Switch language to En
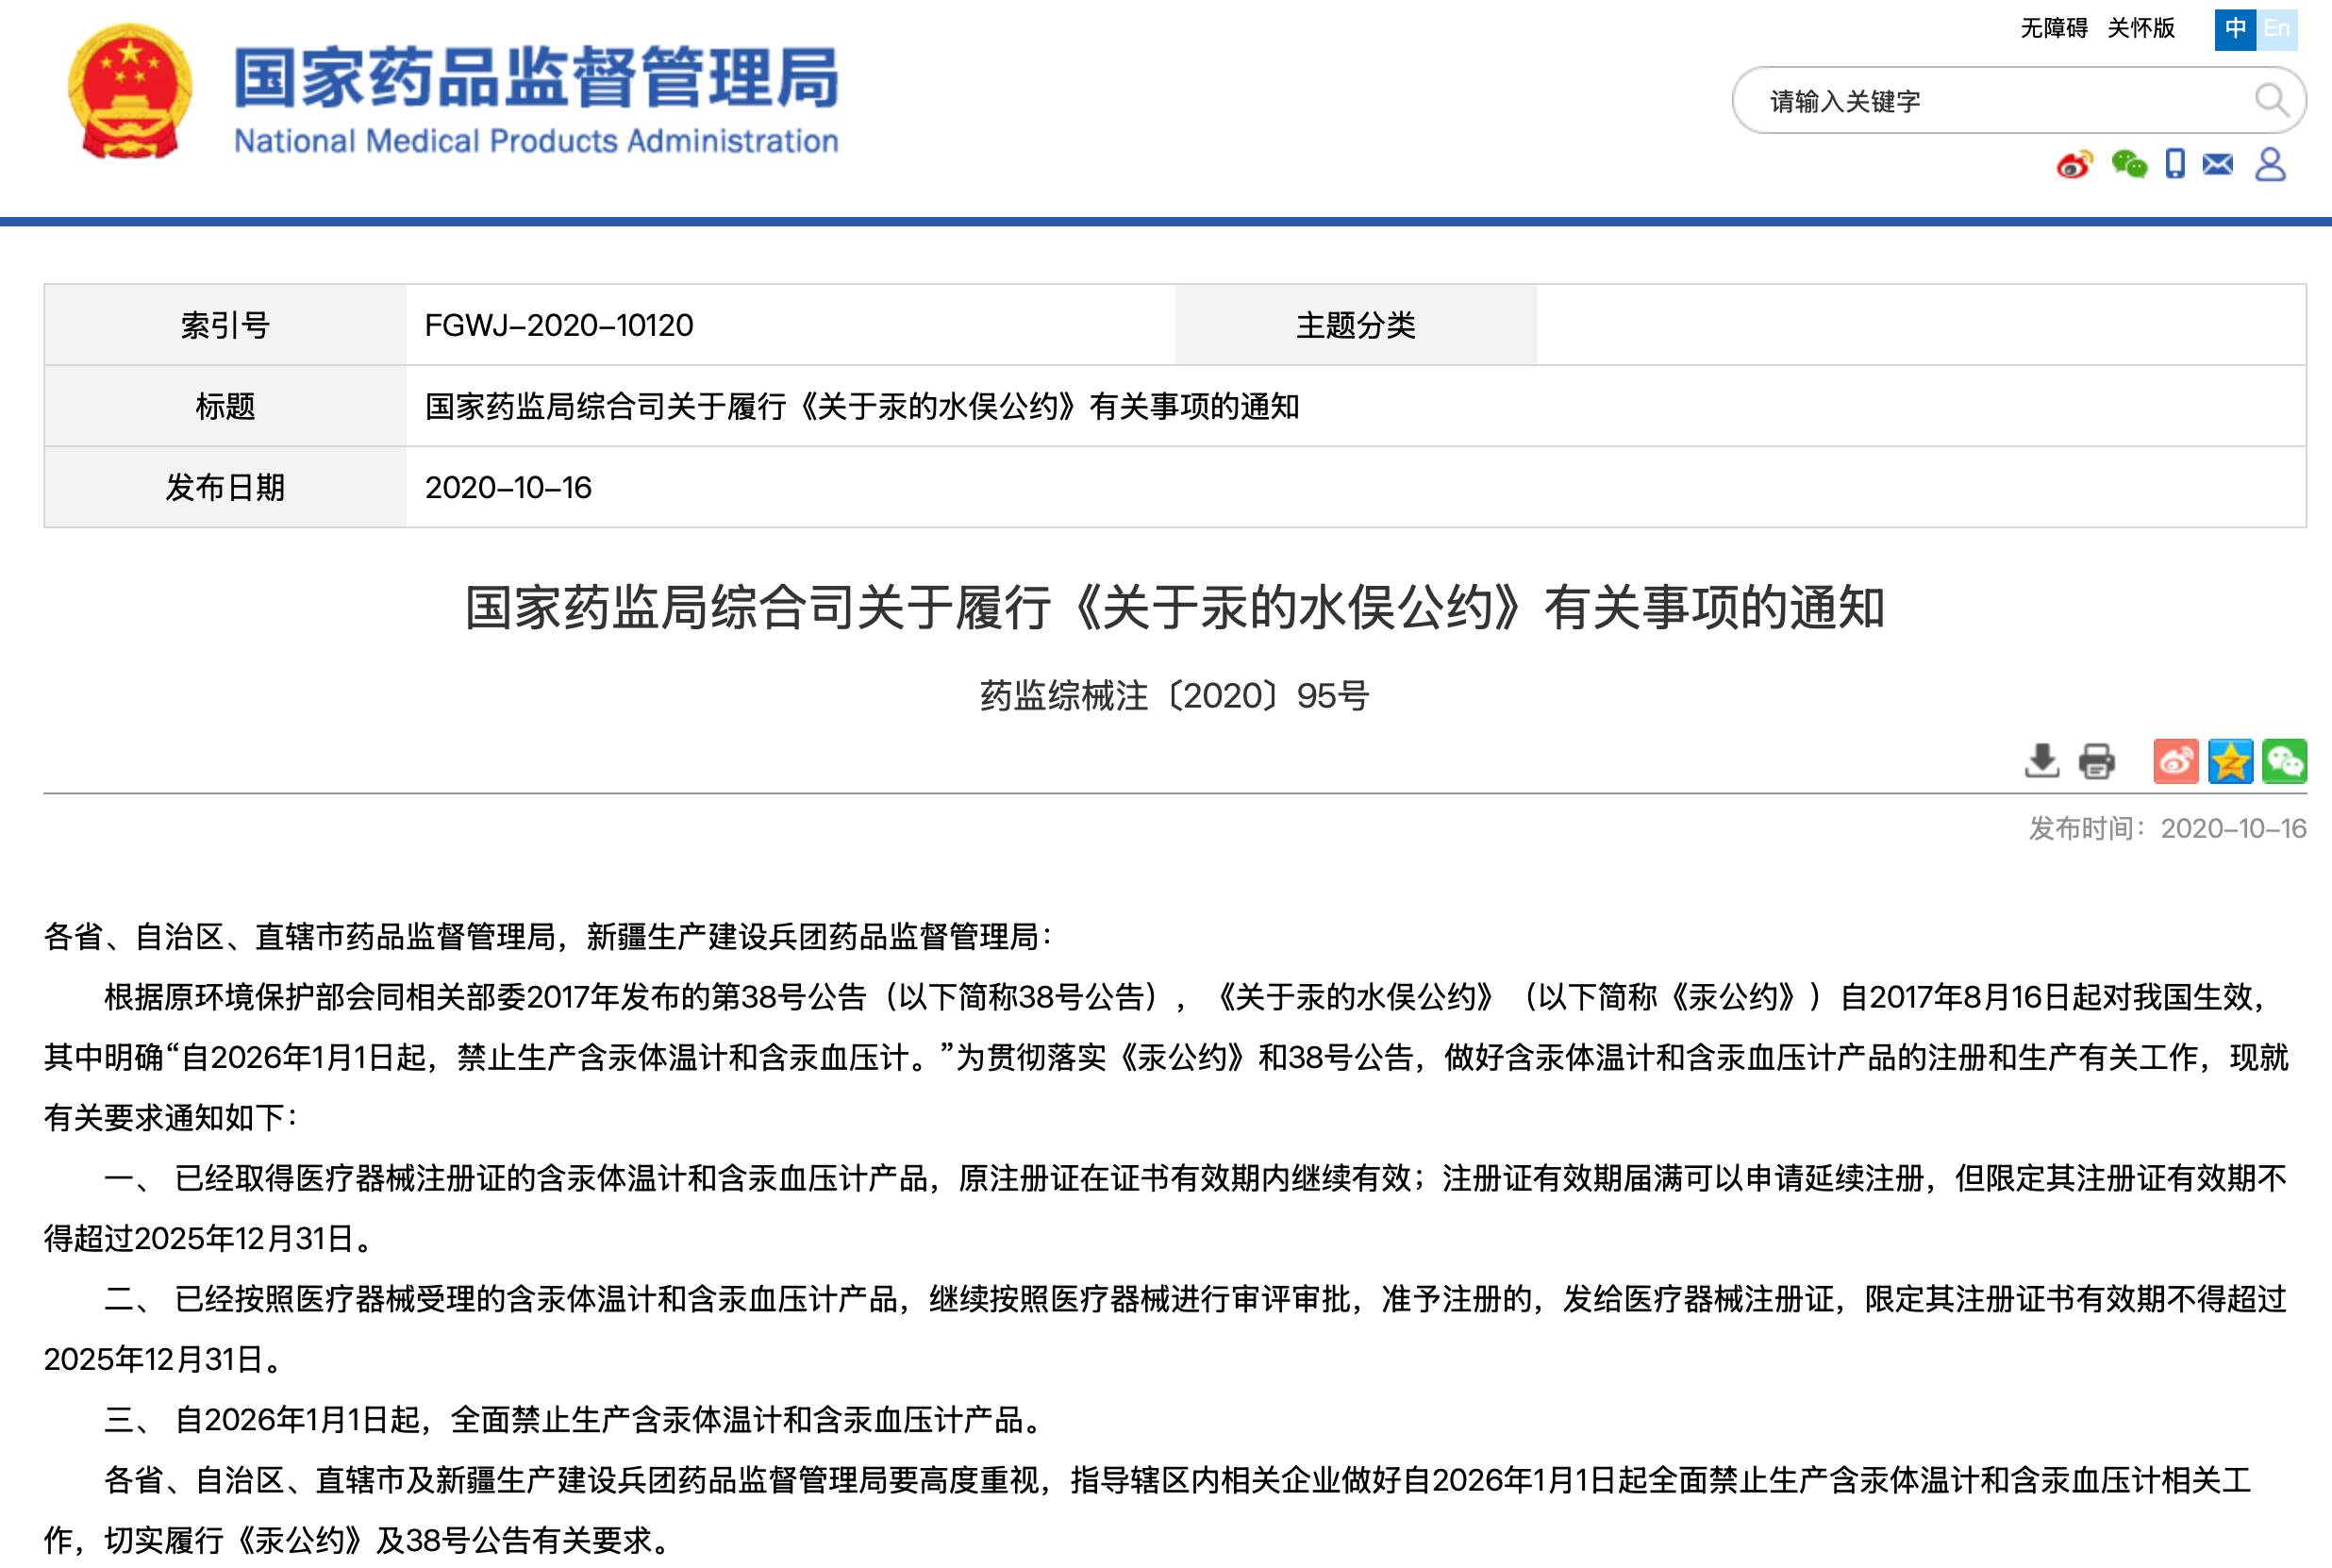 click(2277, 28)
